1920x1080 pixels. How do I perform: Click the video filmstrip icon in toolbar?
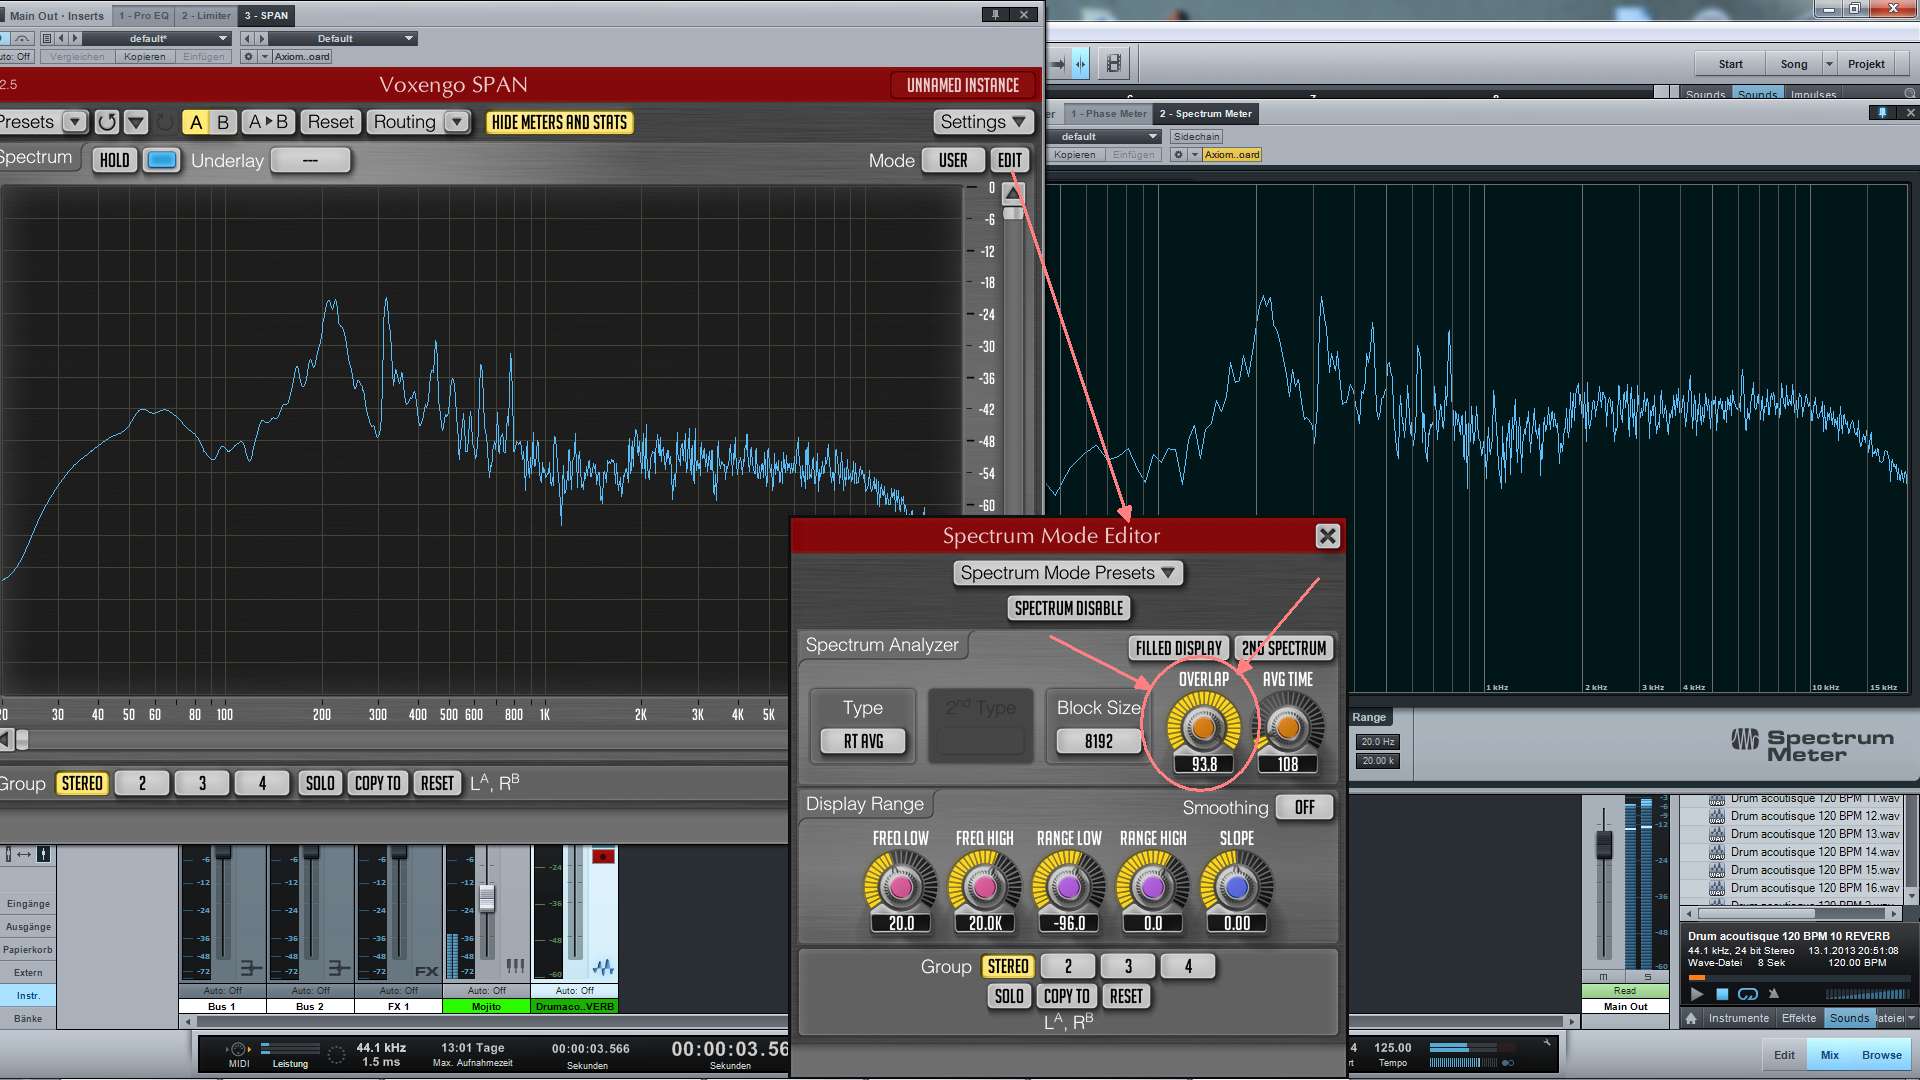1113,64
